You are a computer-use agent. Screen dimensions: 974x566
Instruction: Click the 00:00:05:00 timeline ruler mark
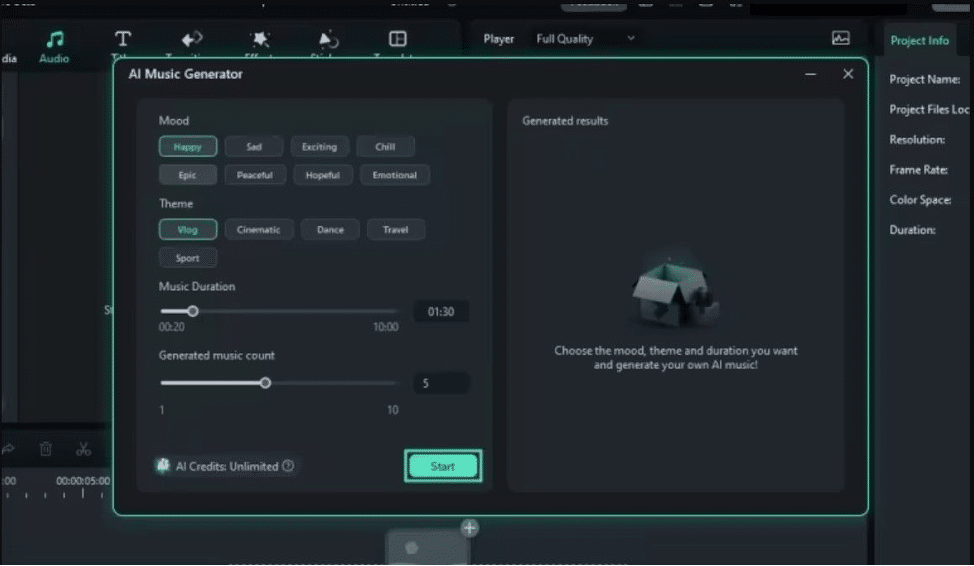[x=83, y=481]
